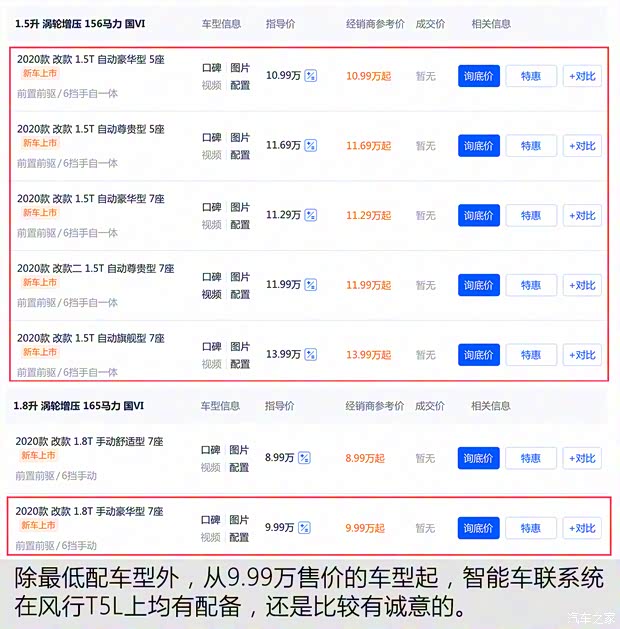This screenshot has width=620, height=629.
Task: Add 1.5T 自动尊贵型 5座 to 对比
Action: [582, 146]
